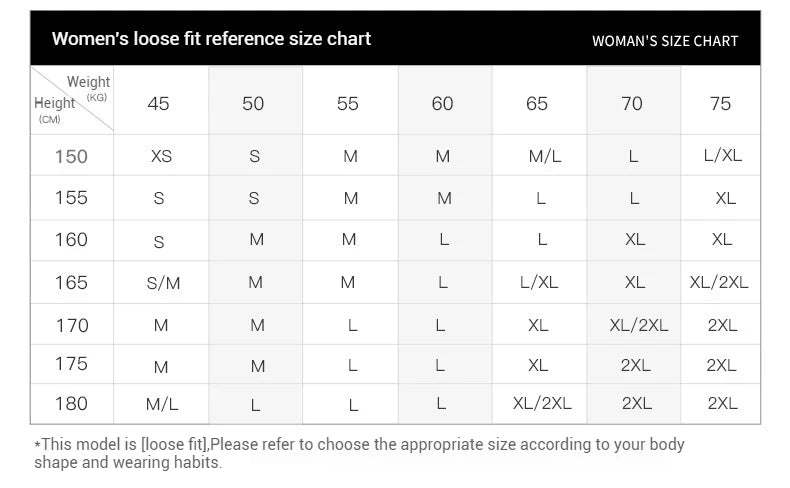Select the 50 kg weight column header

[253, 103]
